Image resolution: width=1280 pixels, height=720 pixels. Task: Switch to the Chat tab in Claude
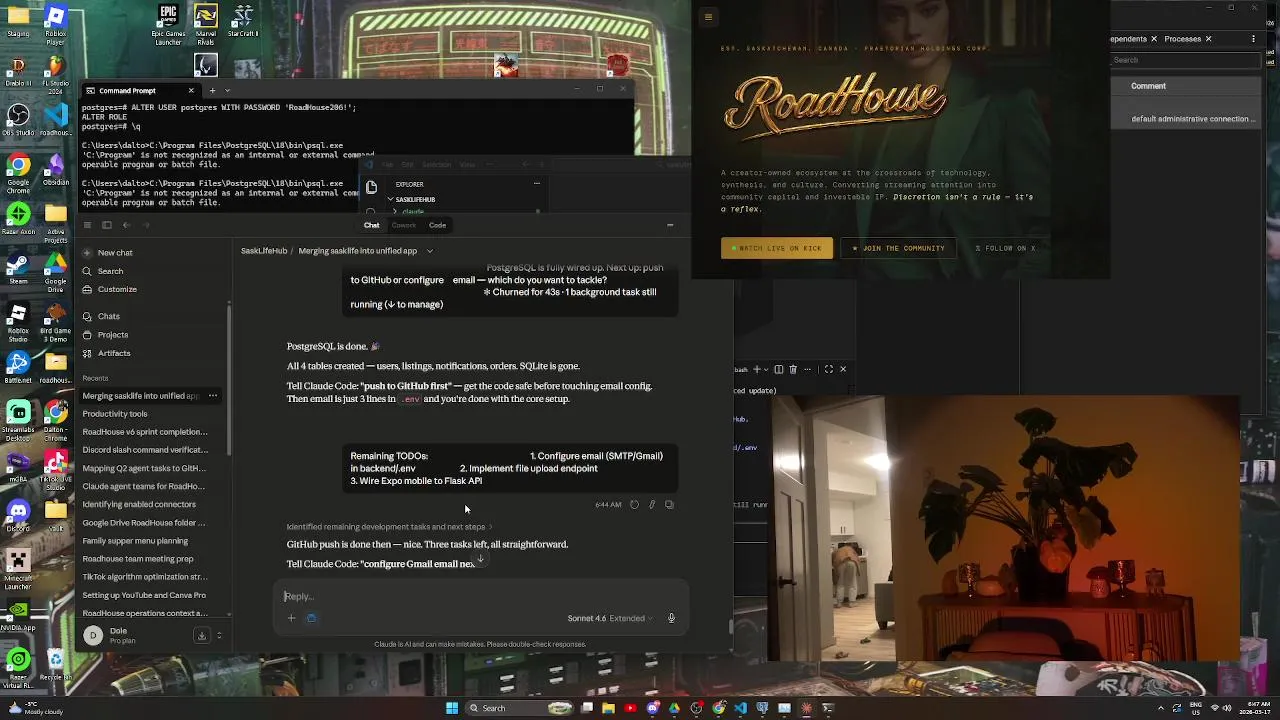coord(371,225)
